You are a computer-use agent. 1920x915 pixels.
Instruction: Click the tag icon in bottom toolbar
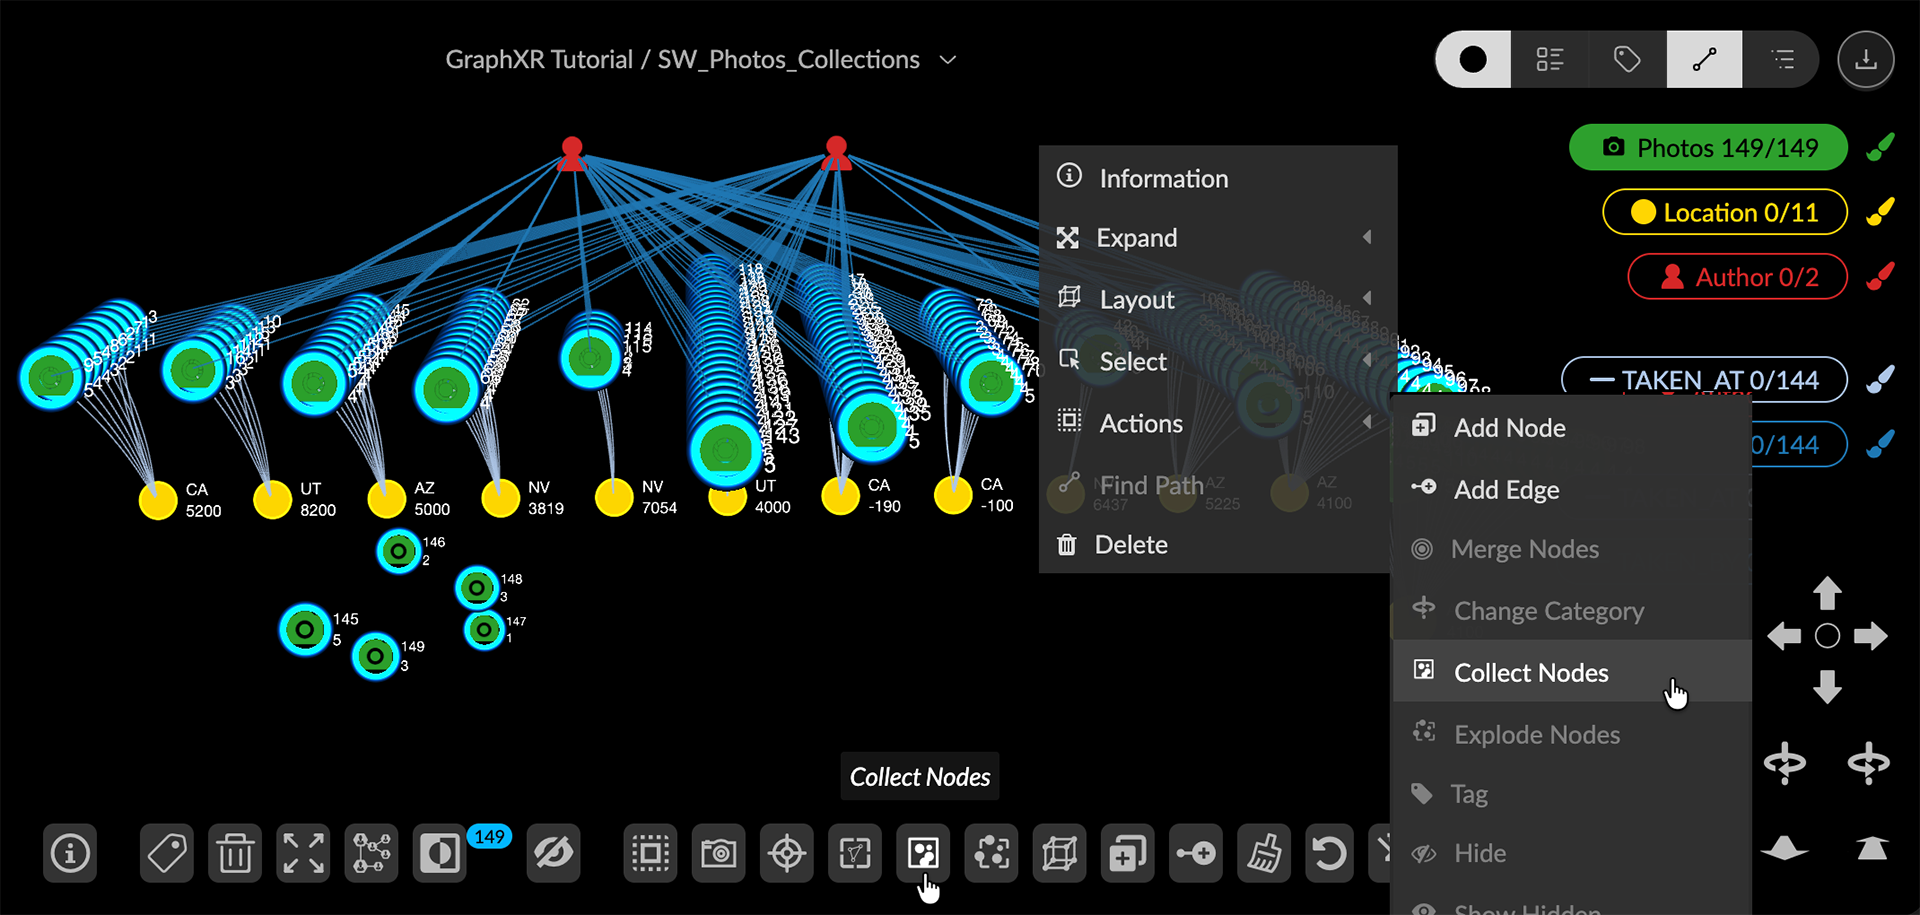point(167,854)
